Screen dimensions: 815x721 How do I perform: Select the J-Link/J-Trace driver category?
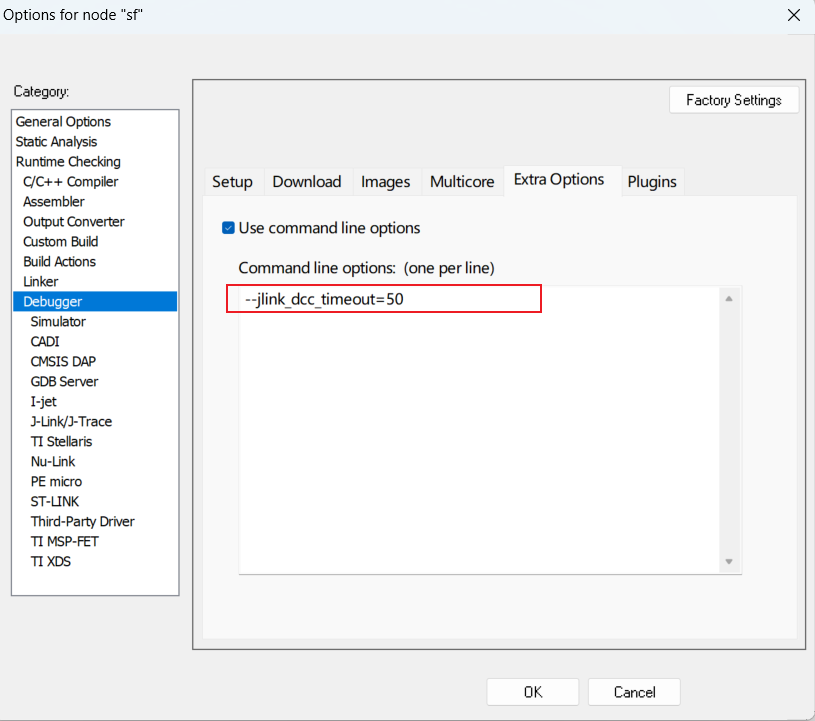[x=74, y=421]
